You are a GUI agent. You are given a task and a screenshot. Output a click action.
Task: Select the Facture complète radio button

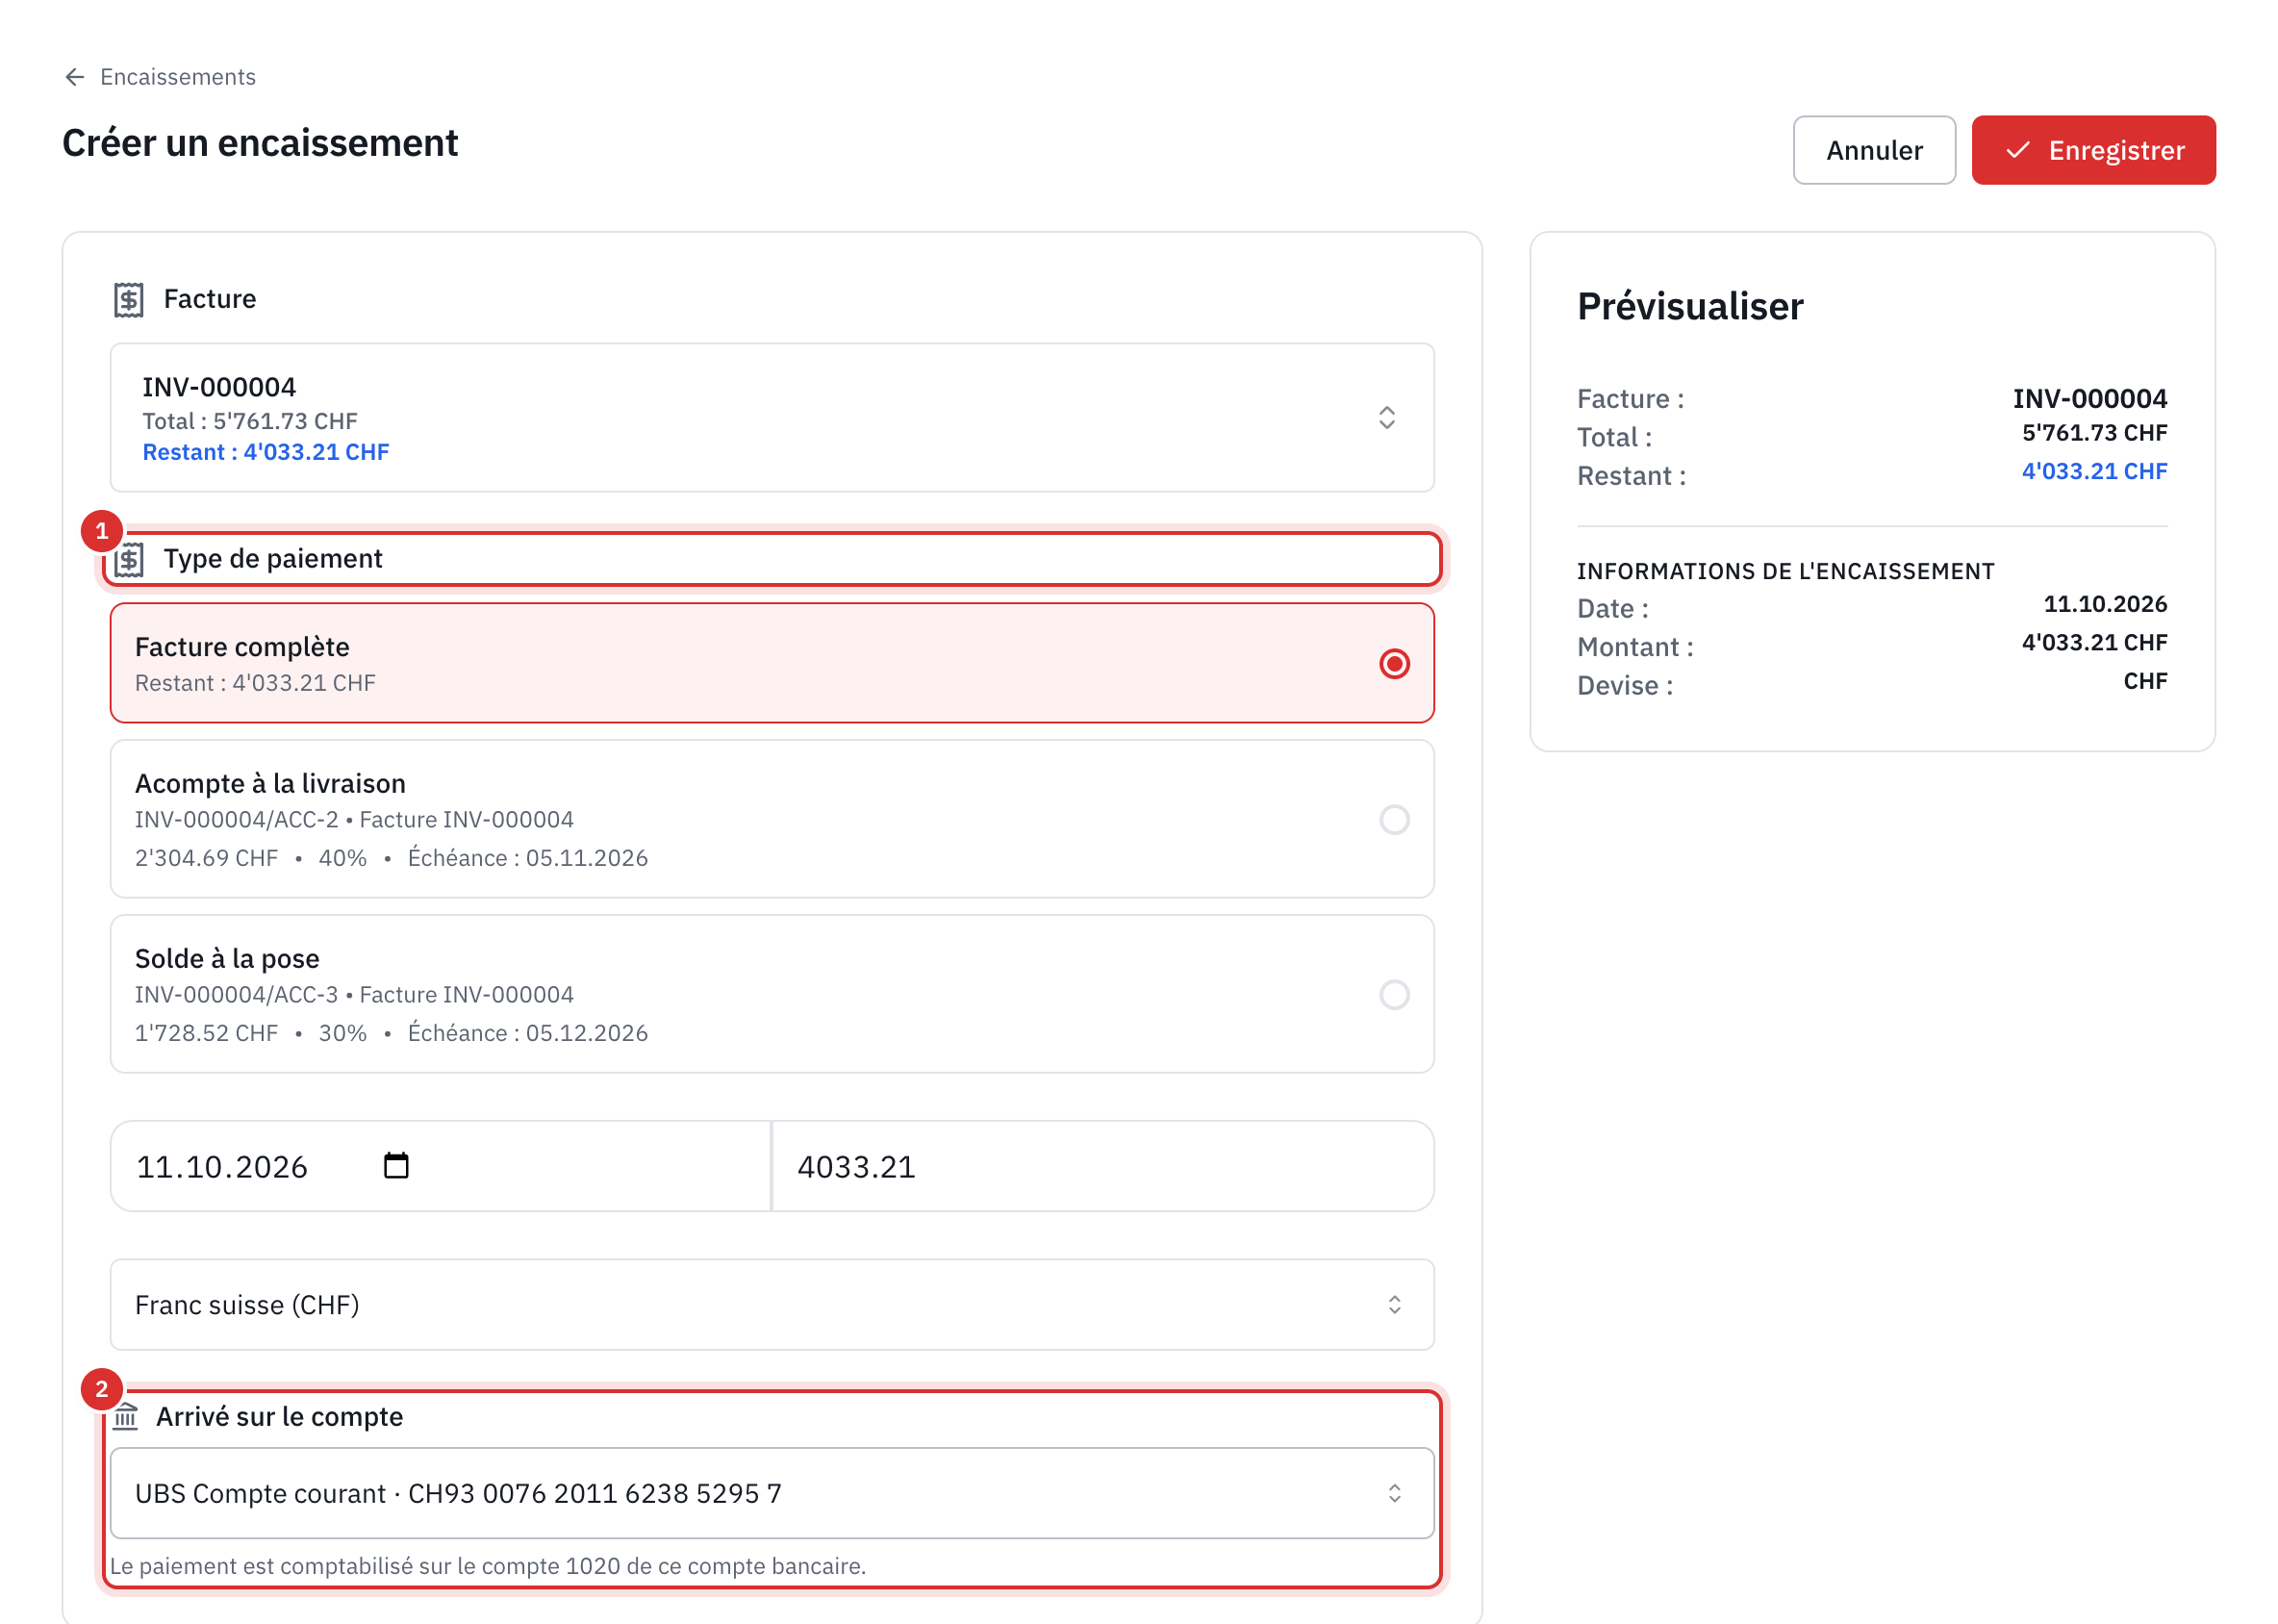[1394, 664]
